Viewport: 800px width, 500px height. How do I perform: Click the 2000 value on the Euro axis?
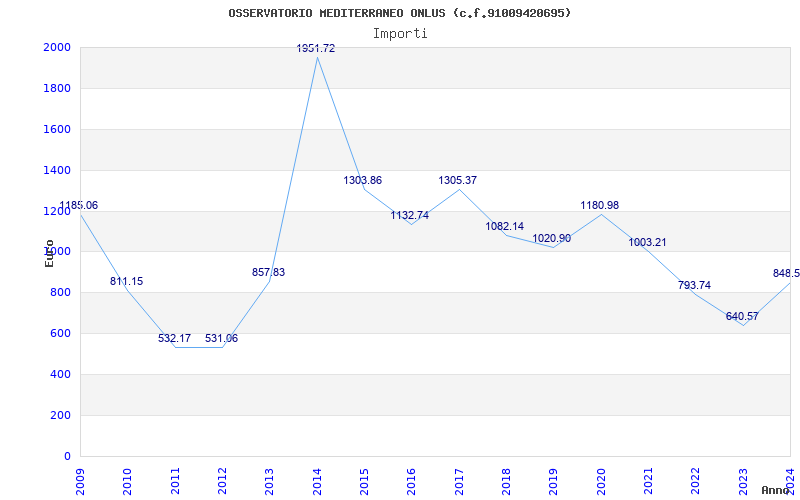(57, 47)
